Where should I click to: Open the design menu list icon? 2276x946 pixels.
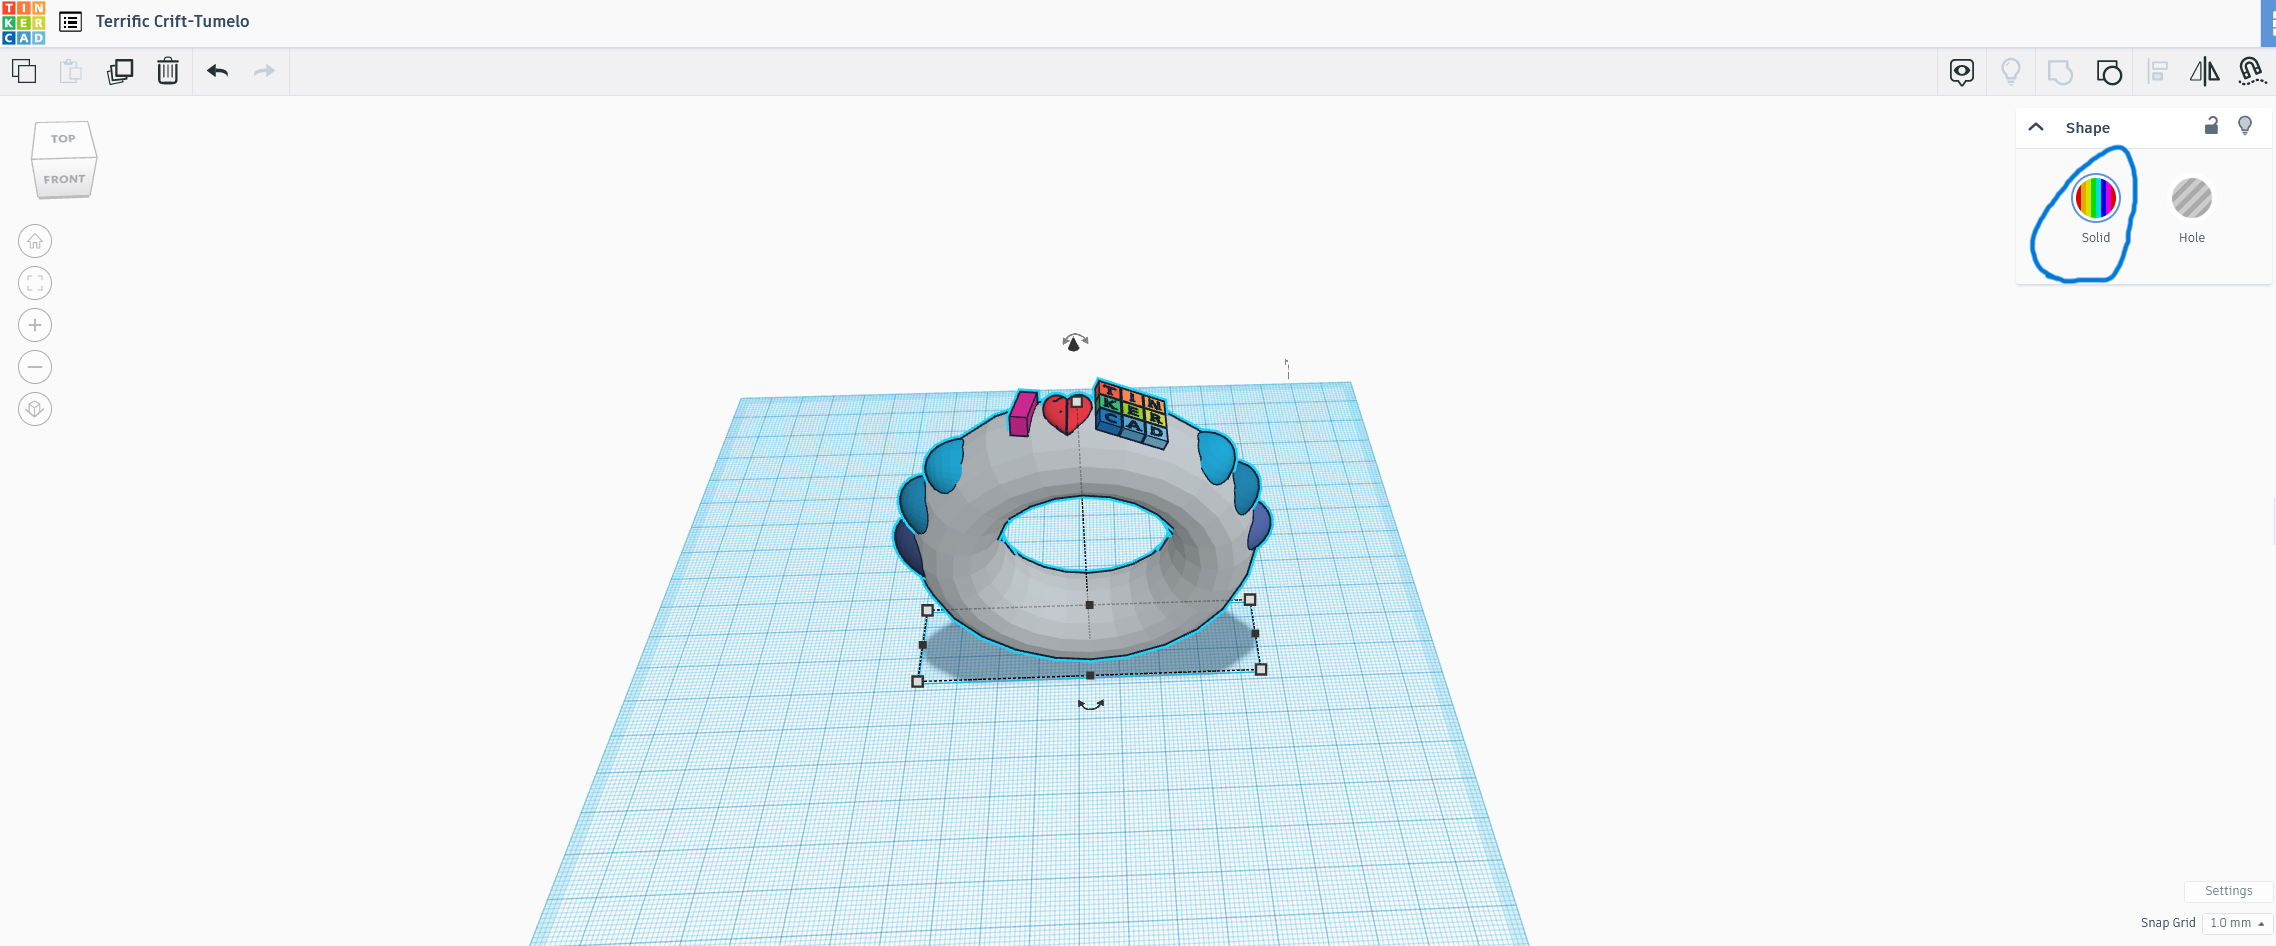pos(69,20)
